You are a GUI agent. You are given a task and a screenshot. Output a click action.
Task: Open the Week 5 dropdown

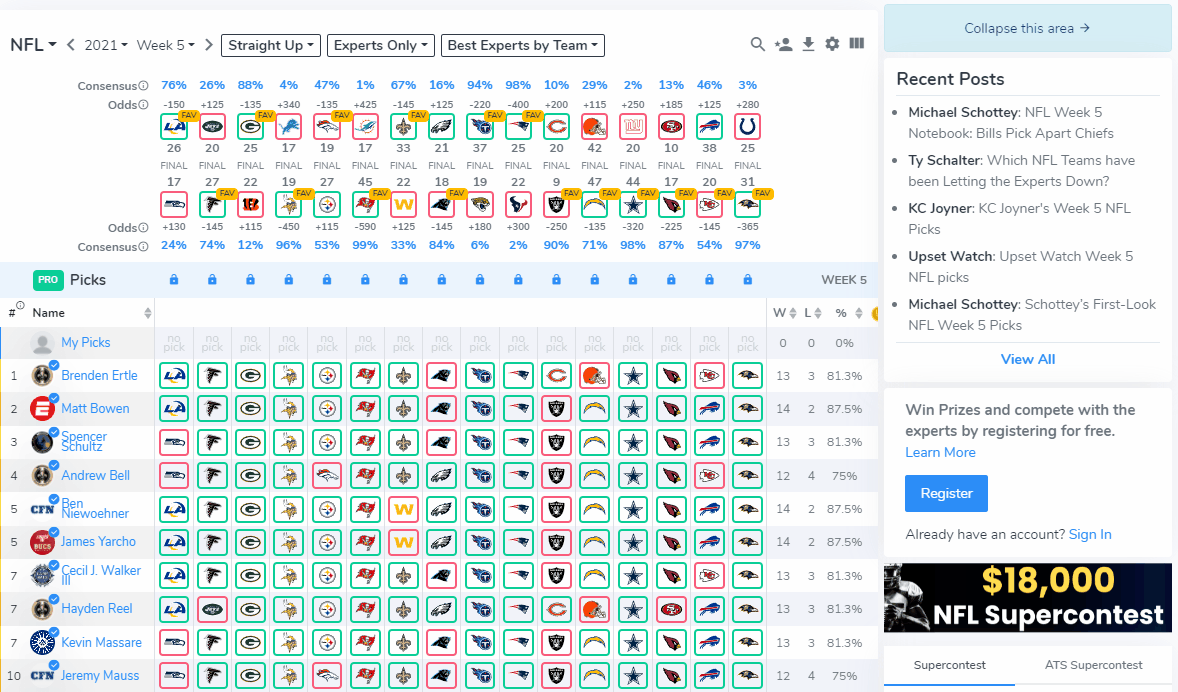165,45
